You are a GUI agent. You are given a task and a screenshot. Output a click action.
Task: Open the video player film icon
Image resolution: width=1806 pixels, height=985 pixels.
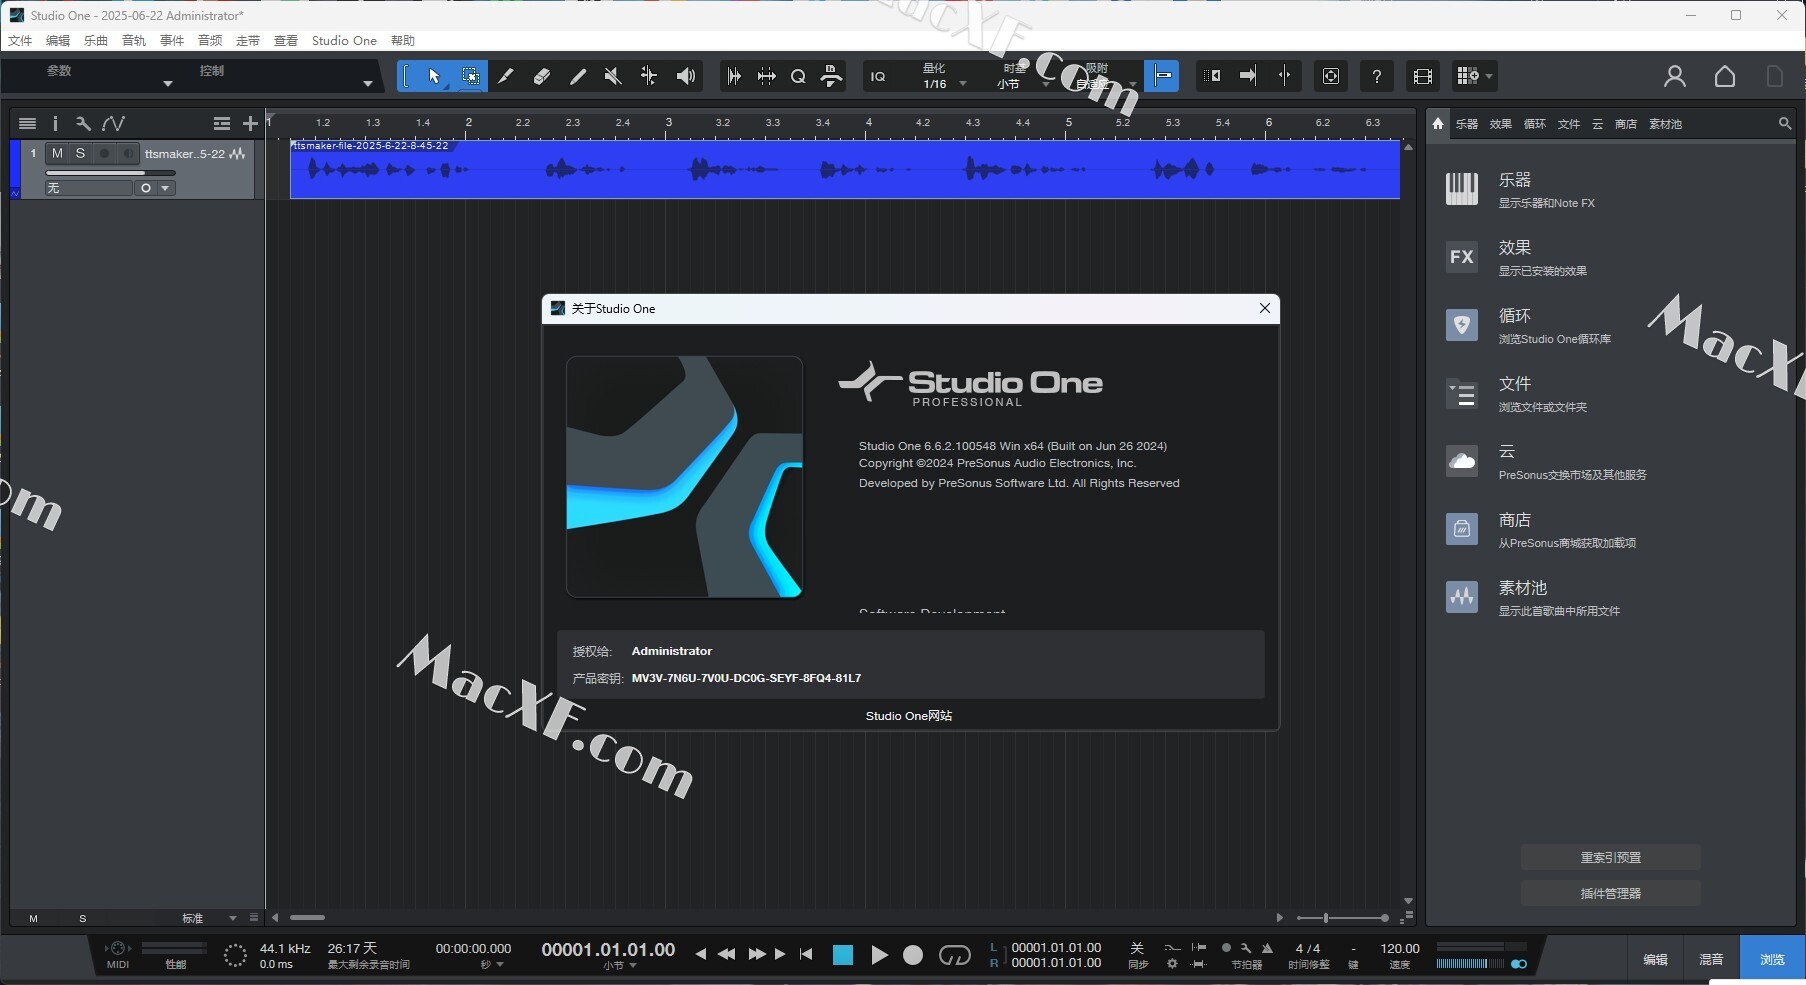pyautogui.click(x=1422, y=76)
